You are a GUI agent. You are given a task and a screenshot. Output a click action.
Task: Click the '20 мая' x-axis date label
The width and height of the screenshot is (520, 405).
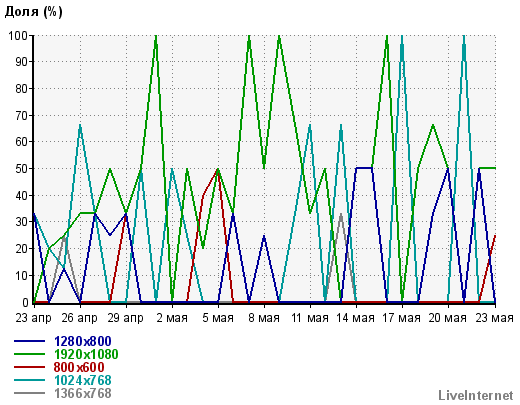click(x=448, y=318)
